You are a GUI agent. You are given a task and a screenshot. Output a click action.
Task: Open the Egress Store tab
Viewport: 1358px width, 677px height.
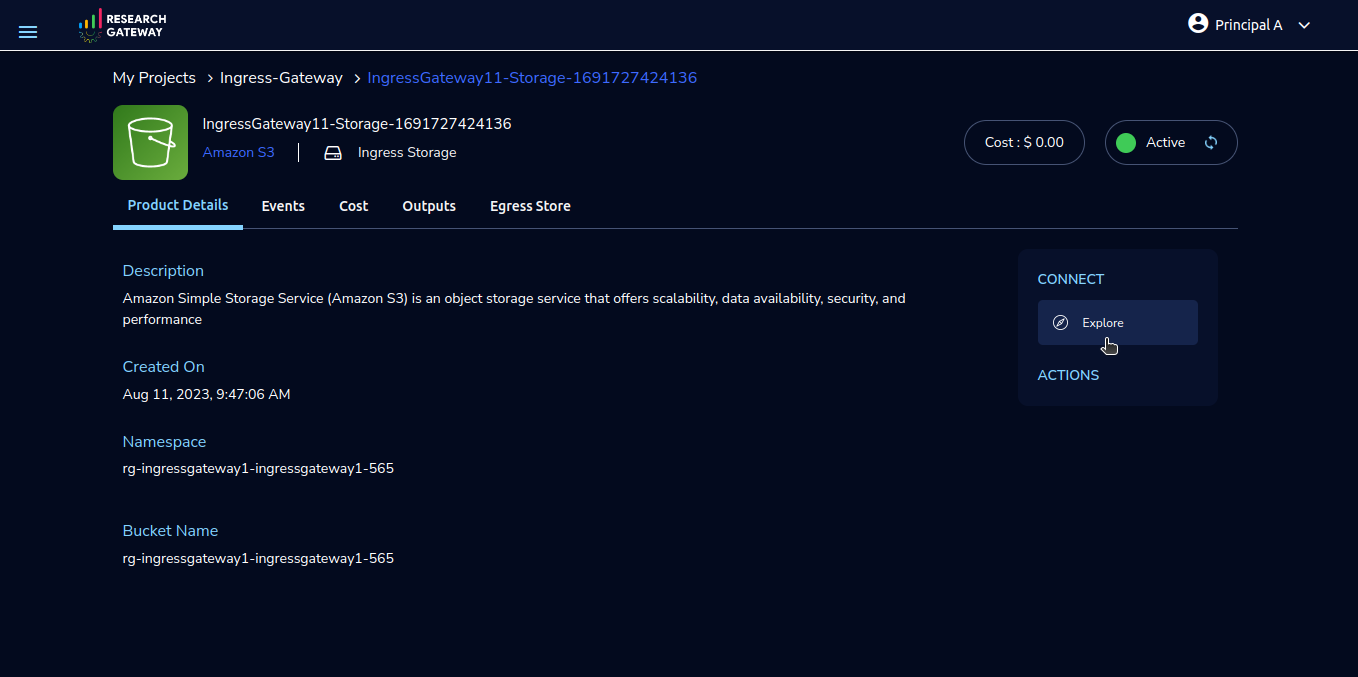(530, 206)
